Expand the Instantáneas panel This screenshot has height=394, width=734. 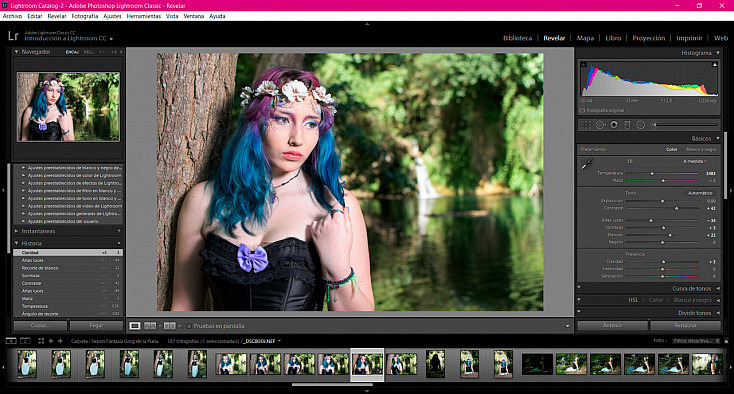click(16, 231)
